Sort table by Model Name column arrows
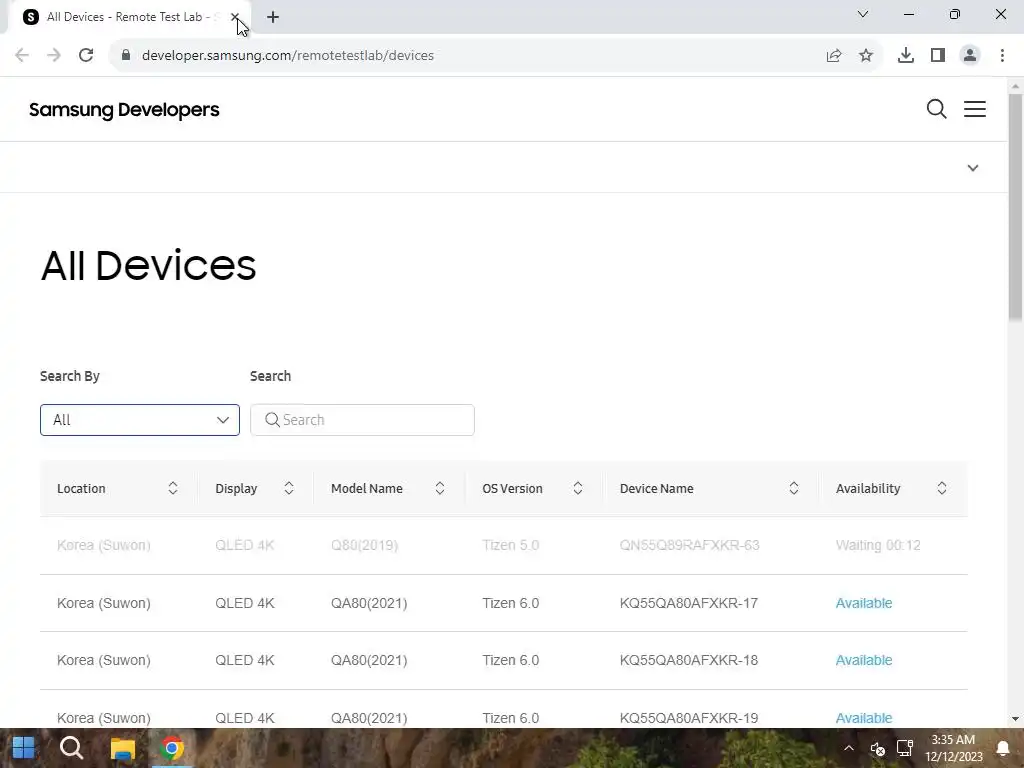Viewport: 1024px width, 768px height. coord(440,488)
